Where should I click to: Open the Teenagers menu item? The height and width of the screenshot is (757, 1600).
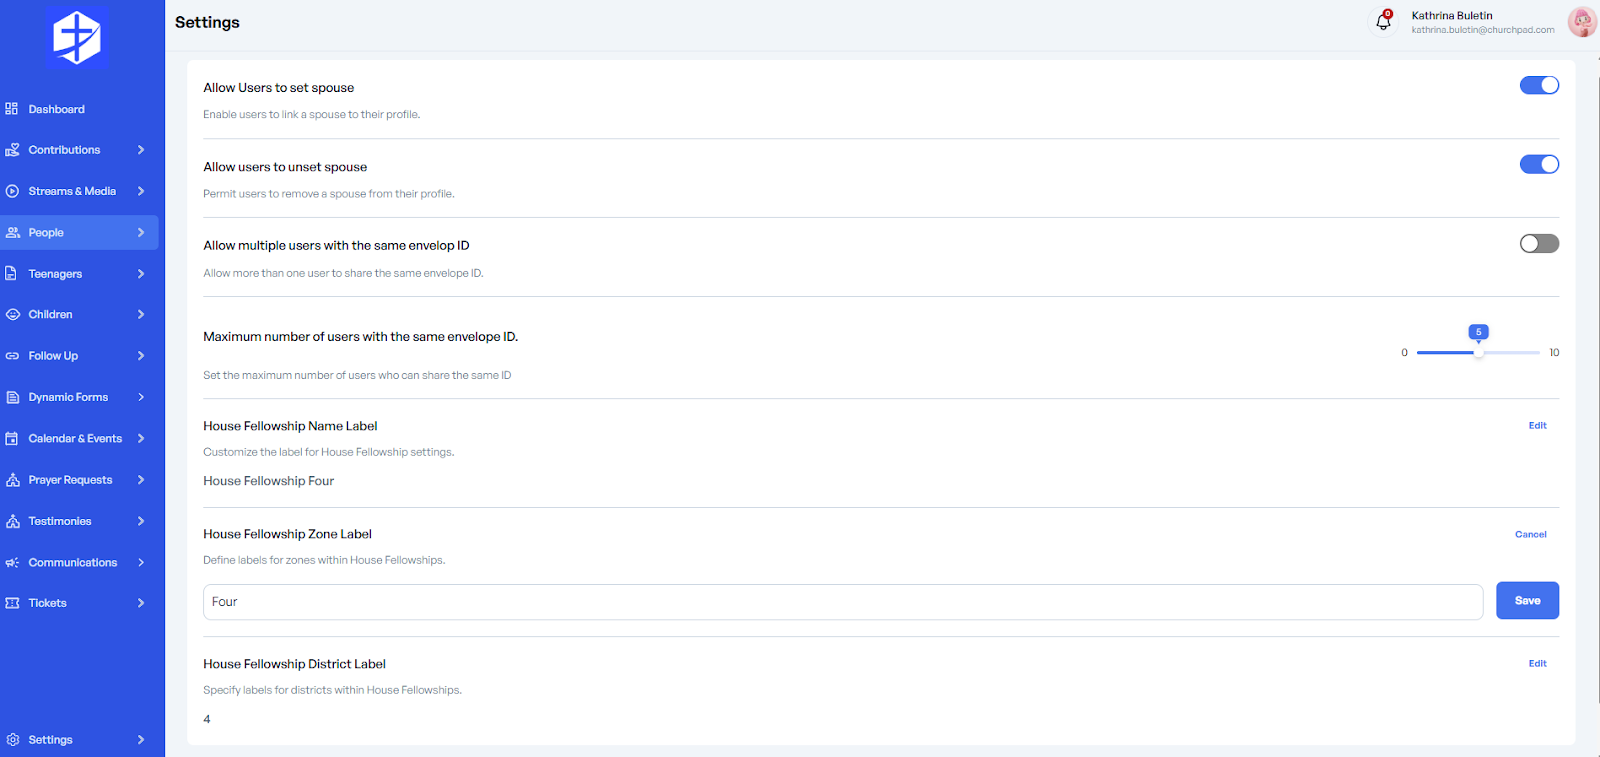point(56,274)
